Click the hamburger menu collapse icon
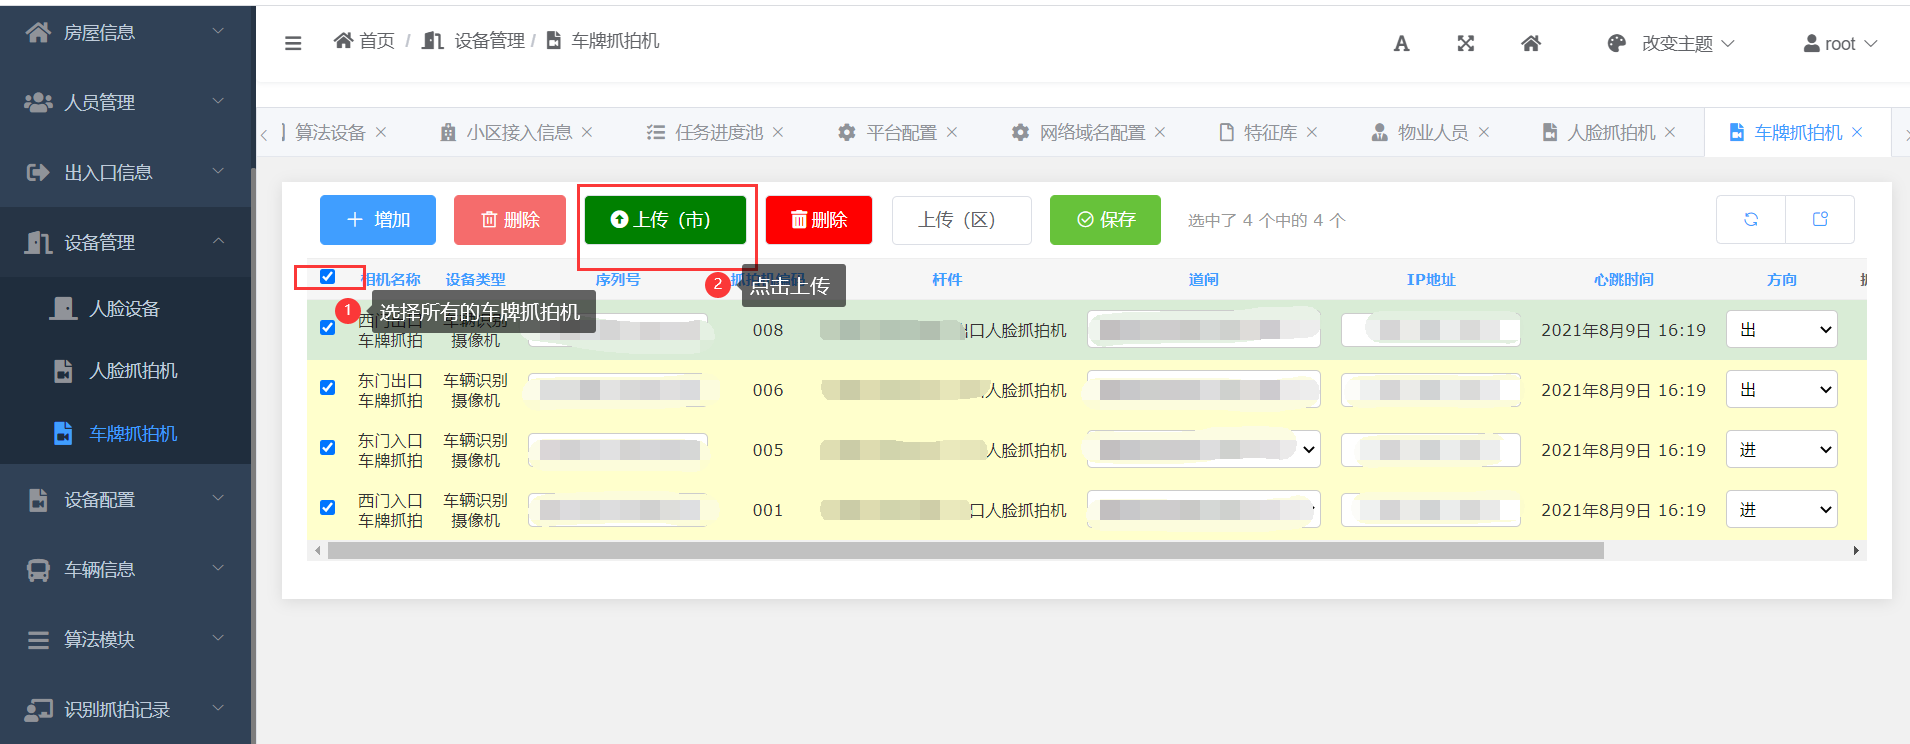The width and height of the screenshot is (1910, 744). [293, 43]
